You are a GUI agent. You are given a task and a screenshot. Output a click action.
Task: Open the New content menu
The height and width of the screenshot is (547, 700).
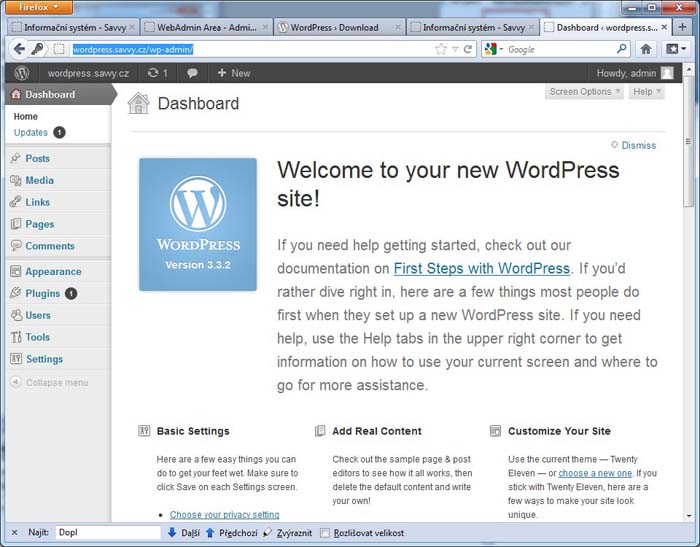click(x=233, y=73)
